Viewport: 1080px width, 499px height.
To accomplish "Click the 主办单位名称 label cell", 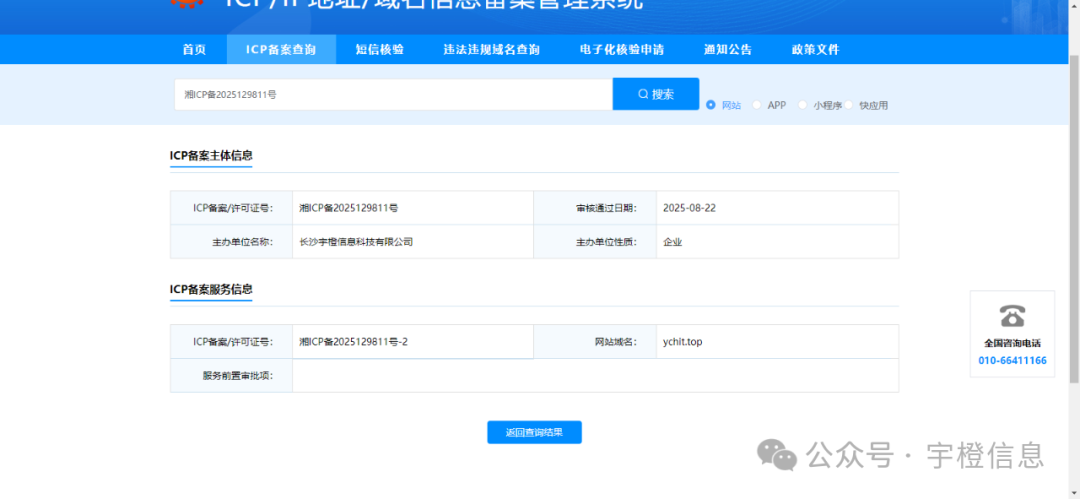I will tap(231, 242).
